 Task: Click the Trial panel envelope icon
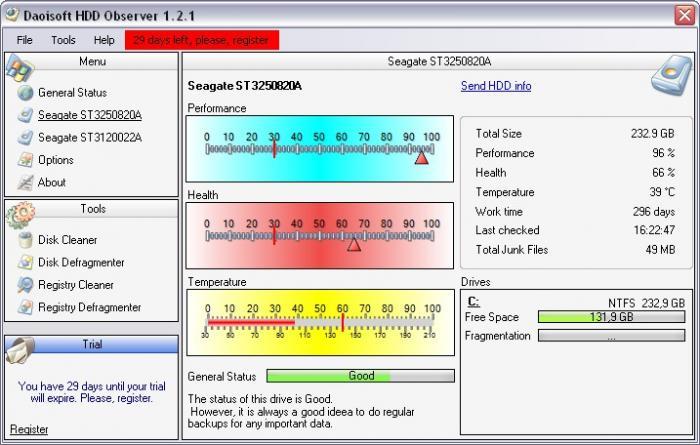pyautogui.click(x=20, y=350)
